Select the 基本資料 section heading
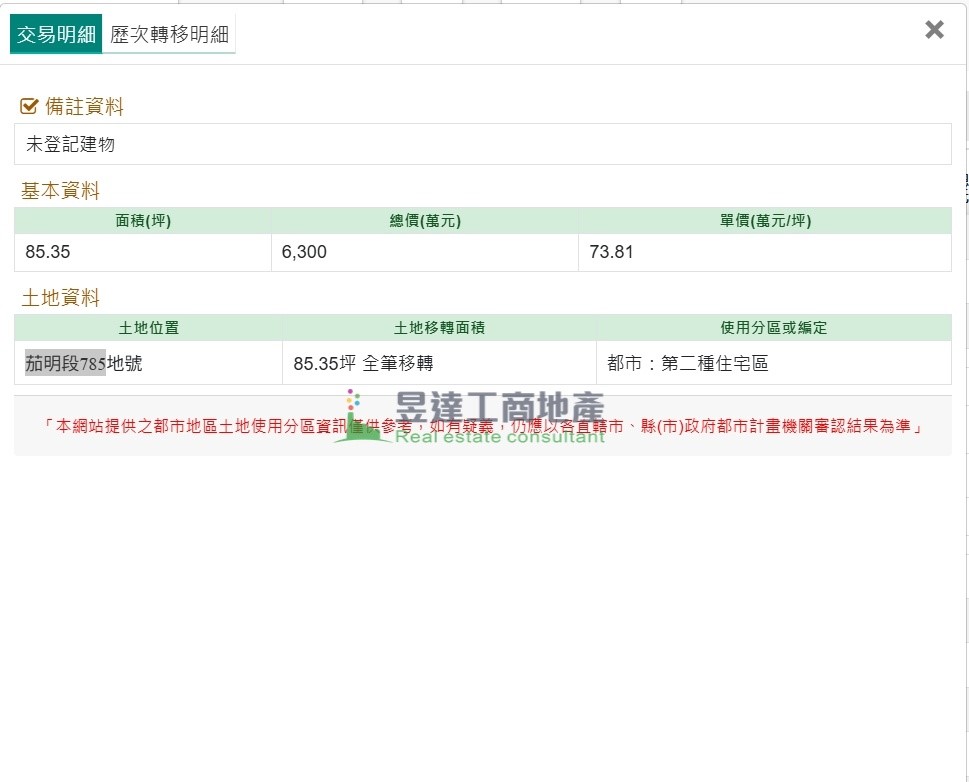This screenshot has width=969, height=782. tap(61, 191)
